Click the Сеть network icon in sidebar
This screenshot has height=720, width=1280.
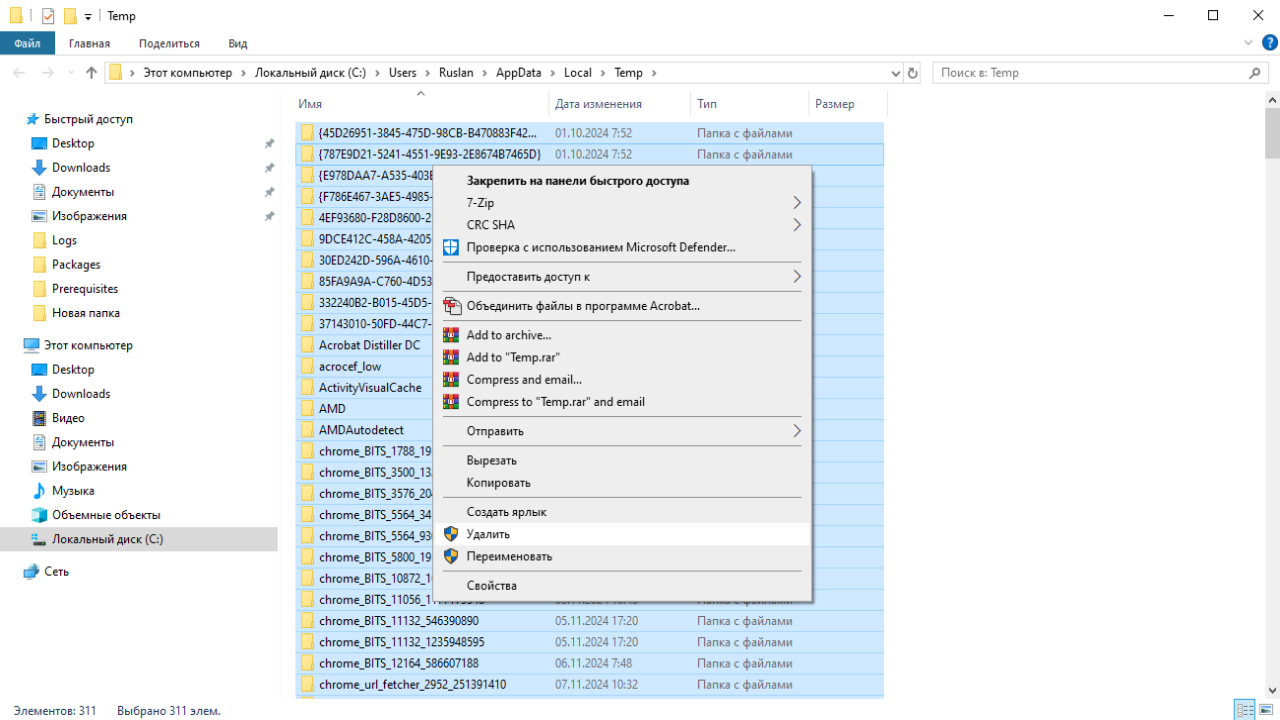pyautogui.click(x=31, y=572)
